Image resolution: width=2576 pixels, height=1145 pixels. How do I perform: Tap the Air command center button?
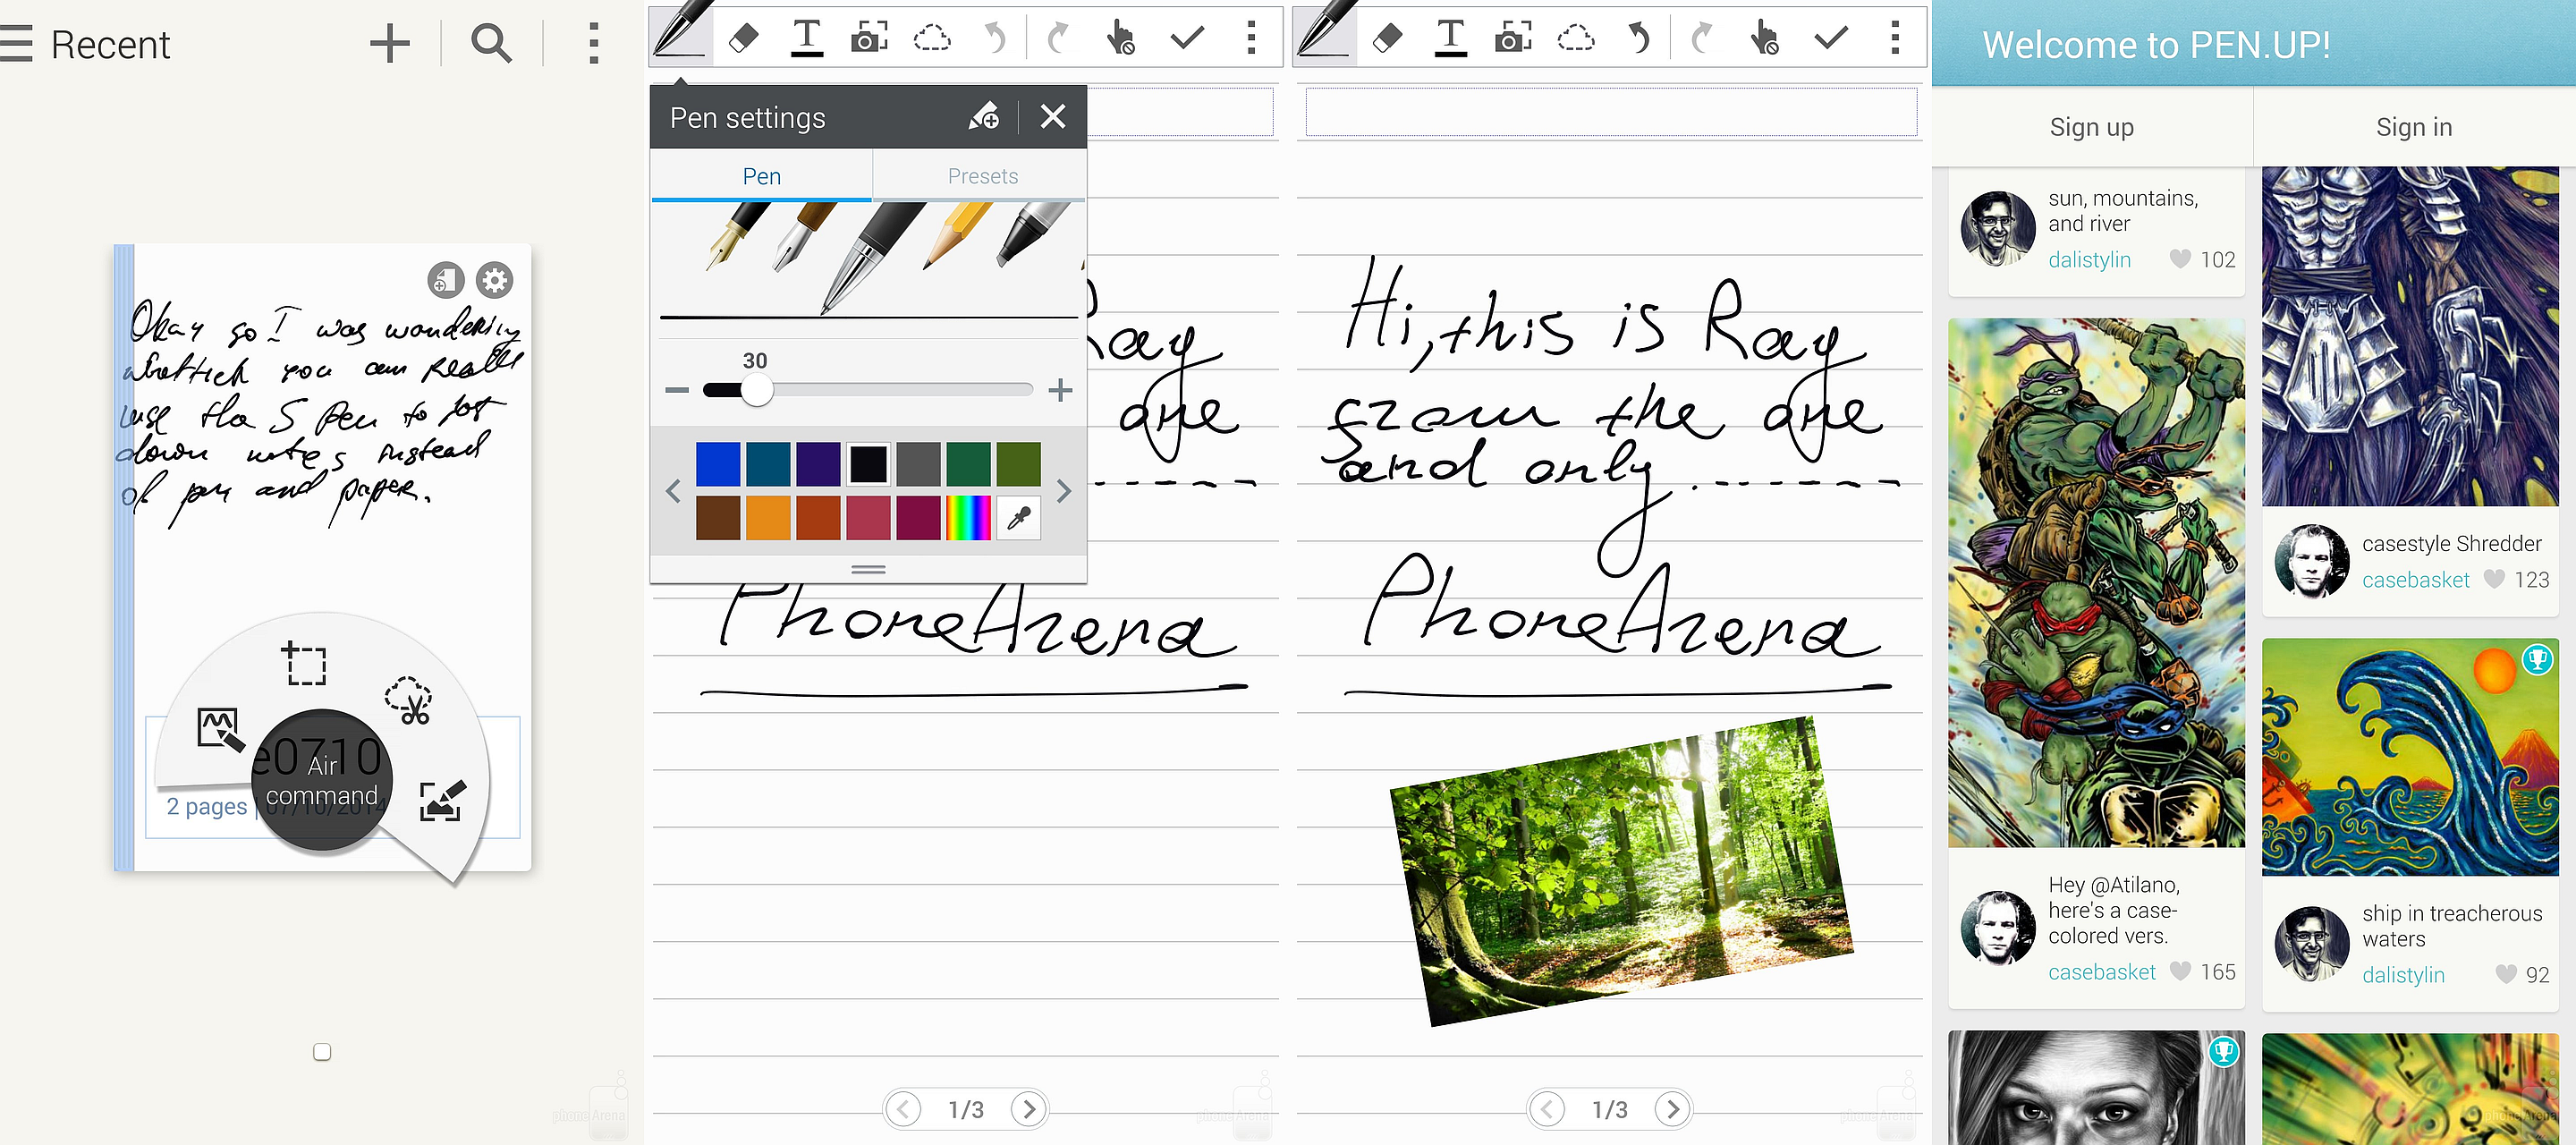321,780
